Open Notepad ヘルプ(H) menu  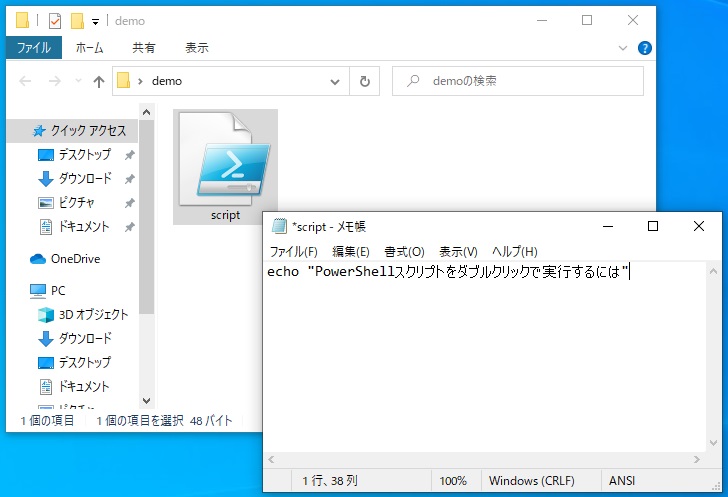(x=514, y=252)
